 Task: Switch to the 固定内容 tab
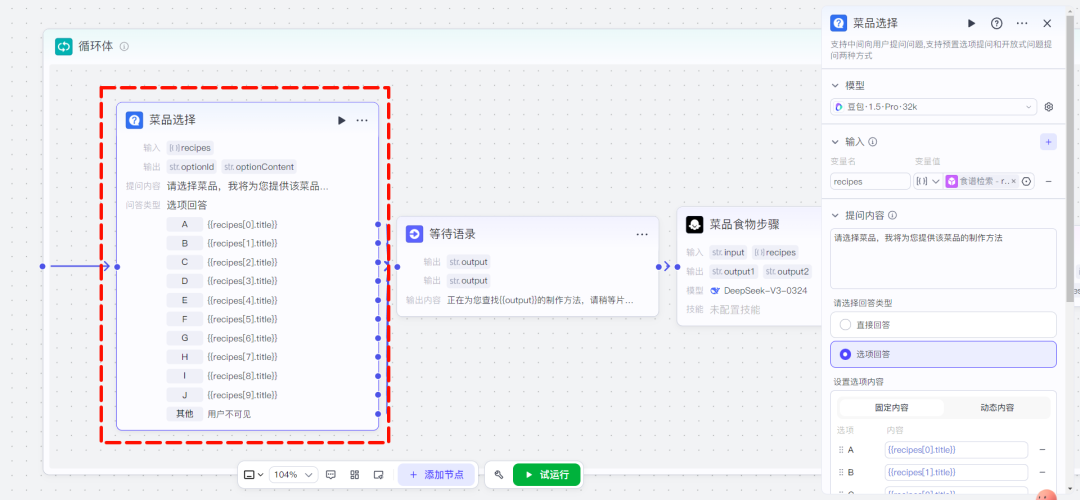click(891, 407)
